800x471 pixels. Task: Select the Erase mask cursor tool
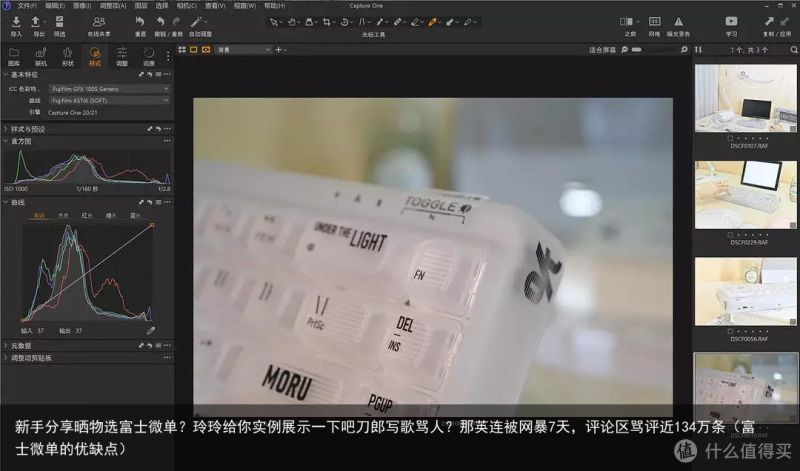[415, 22]
